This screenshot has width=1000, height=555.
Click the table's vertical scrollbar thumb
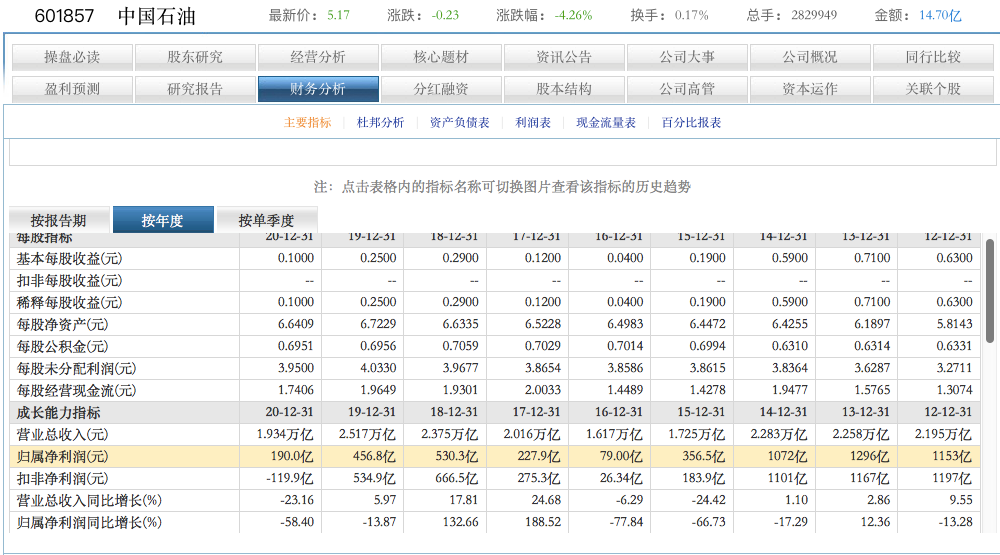[x=990, y=291]
